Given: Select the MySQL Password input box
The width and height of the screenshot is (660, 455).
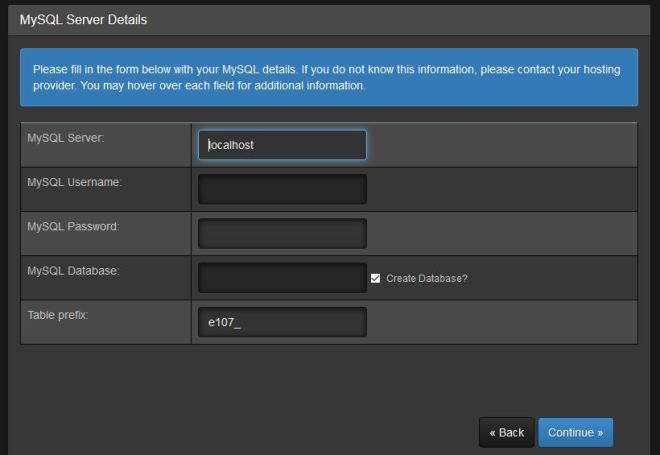Looking at the screenshot, I should [282, 233].
